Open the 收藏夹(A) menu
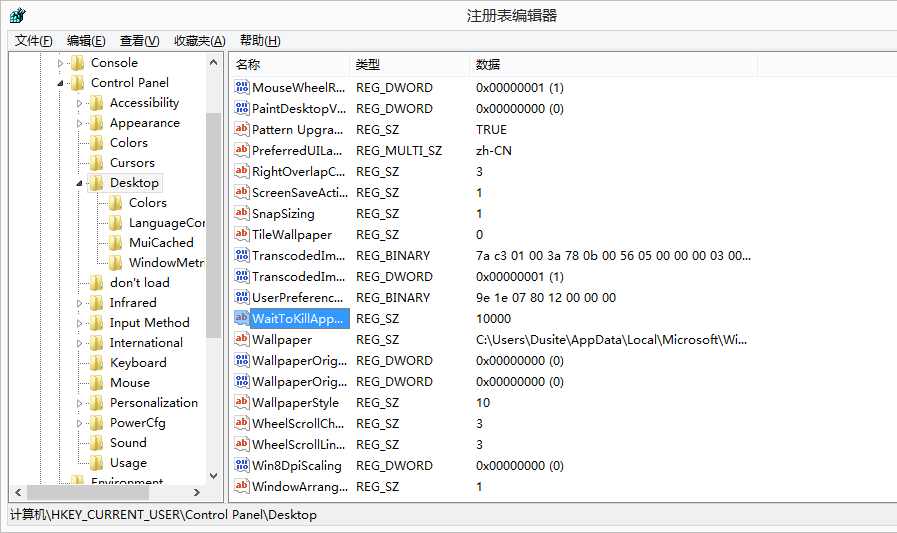The image size is (897, 533). 200,41
